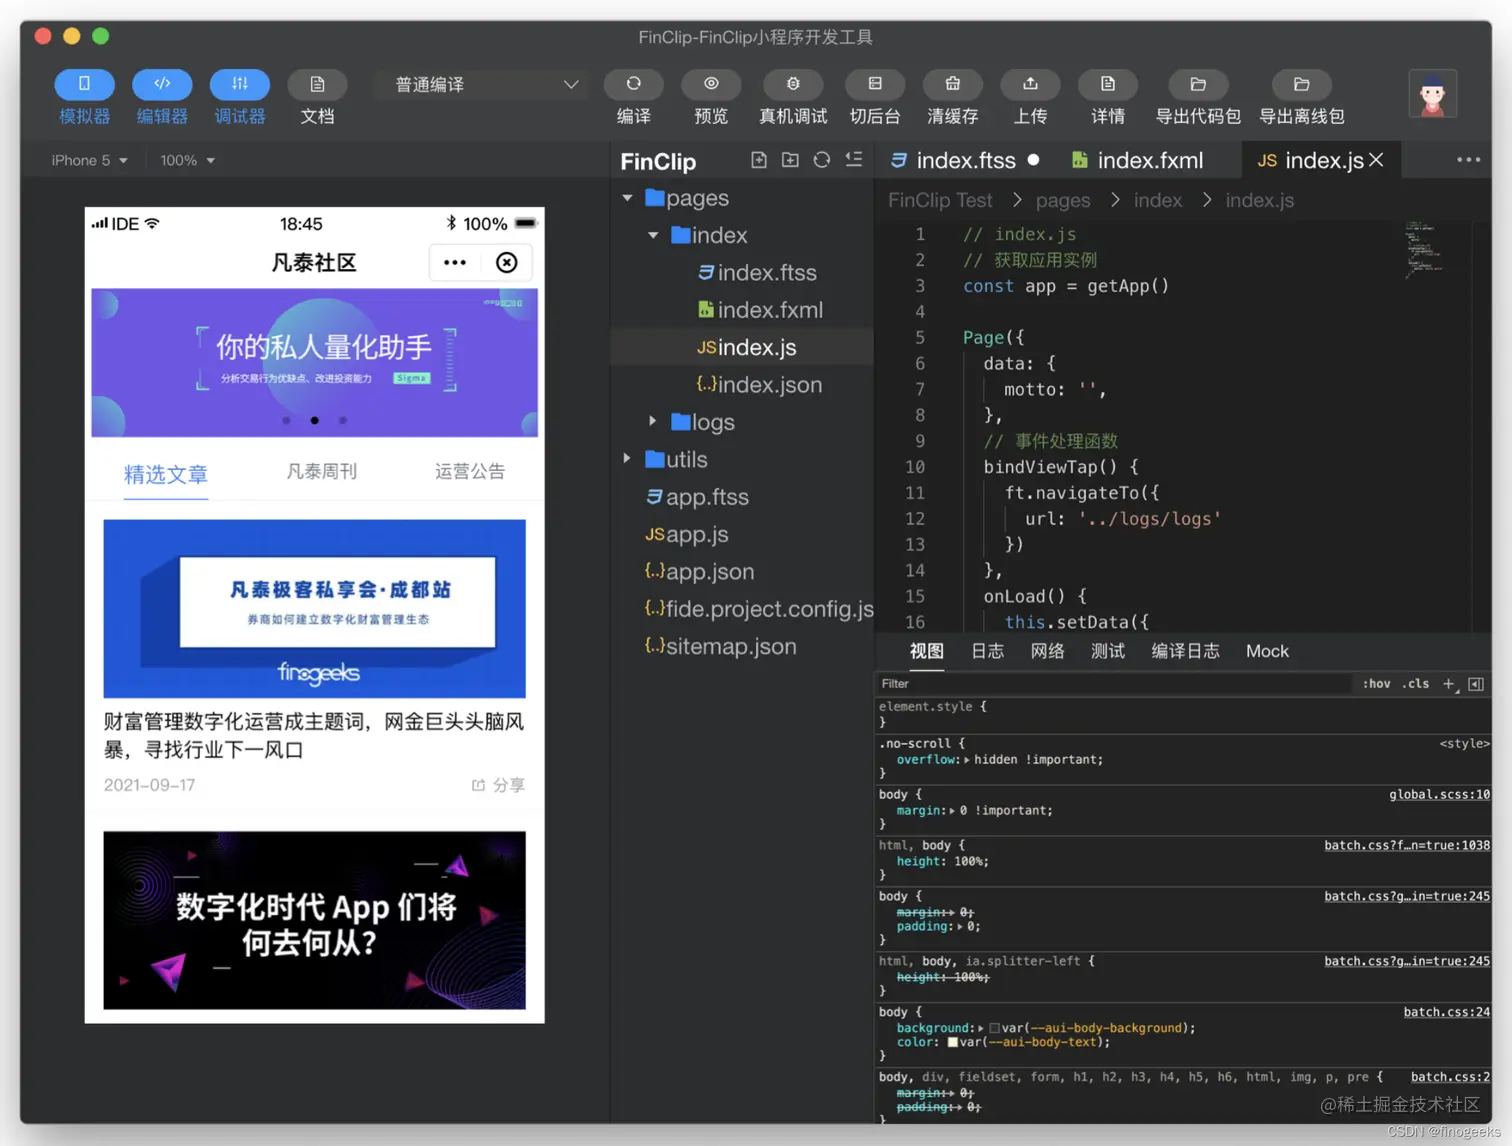Create a new folder in FinClip panel

point(790,160)
